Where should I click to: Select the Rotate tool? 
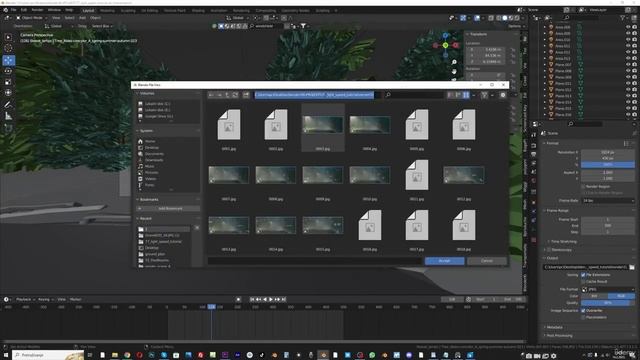click(8, 71)
